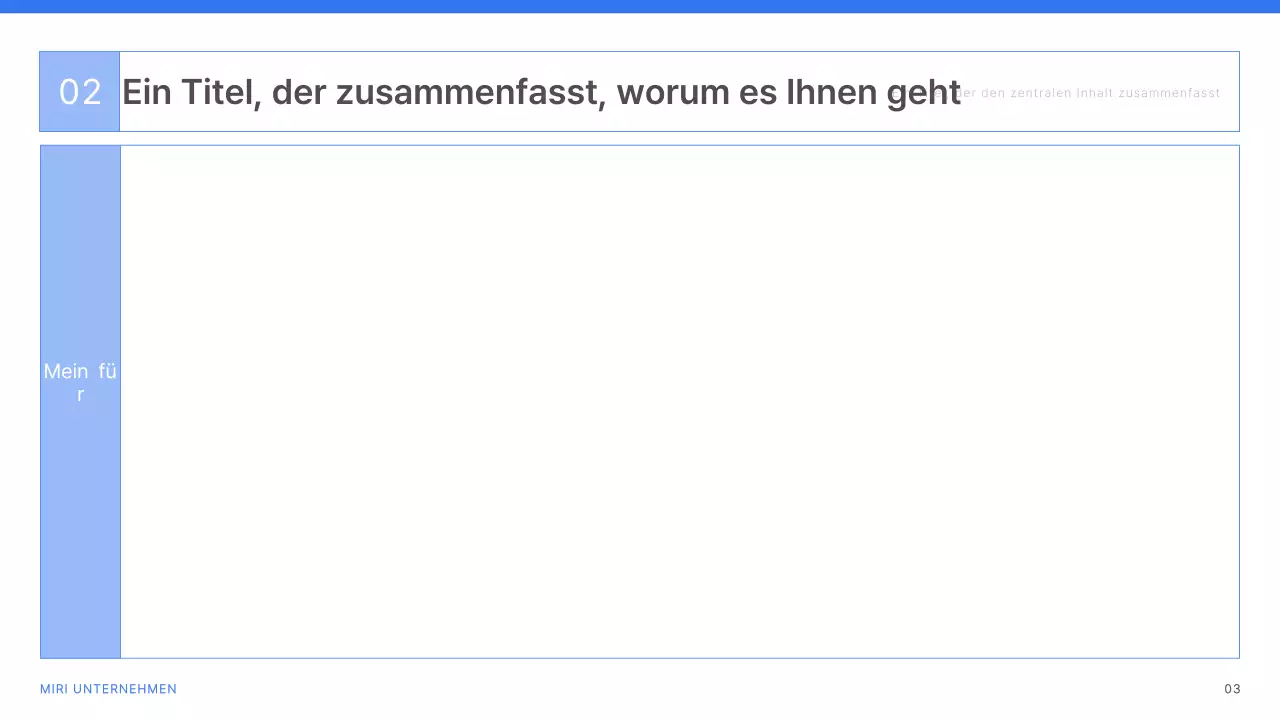Click the Mein für sidebar label
Screen dimensions: 1280x720
coord(80,382)
